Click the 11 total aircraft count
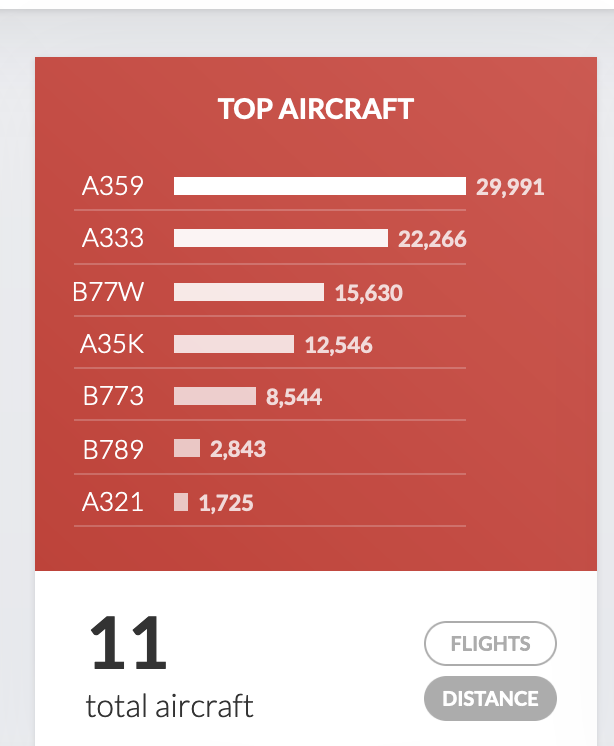The image size is (614, 746). click(x=127, y=645)
